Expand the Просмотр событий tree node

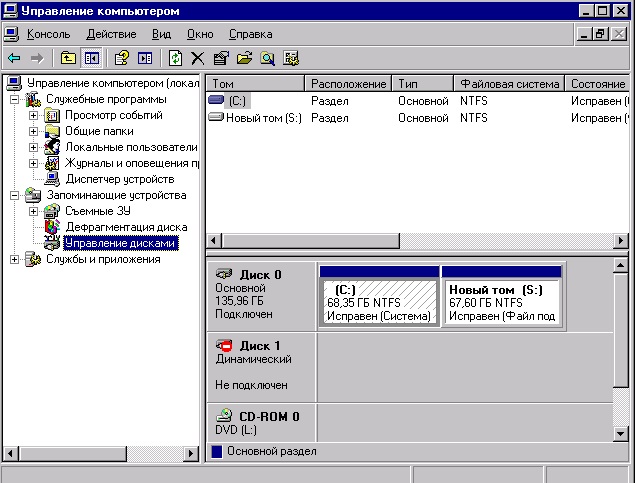click(33, 115)
